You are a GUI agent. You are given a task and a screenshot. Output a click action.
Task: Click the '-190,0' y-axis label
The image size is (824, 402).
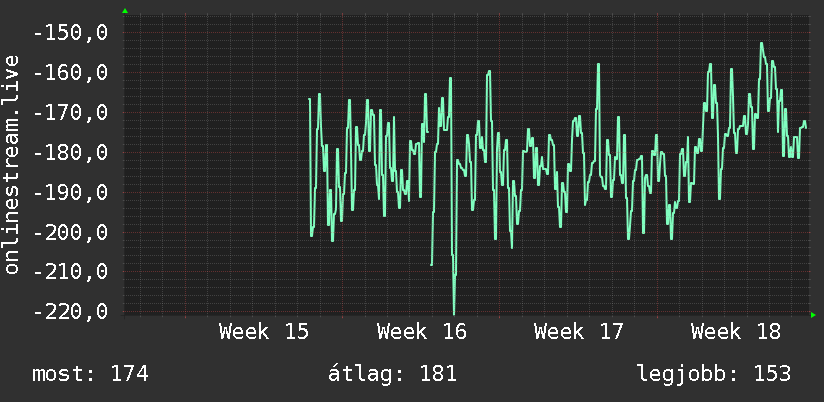[70, 192]
